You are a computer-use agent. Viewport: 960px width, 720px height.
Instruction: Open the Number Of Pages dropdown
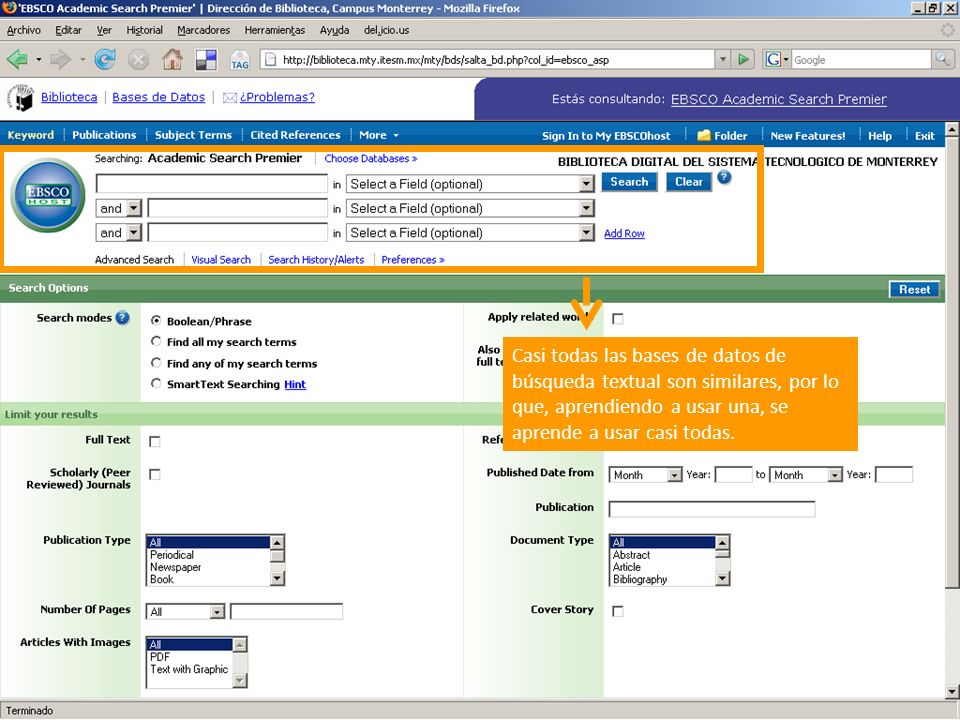click(x=186, y=612)
